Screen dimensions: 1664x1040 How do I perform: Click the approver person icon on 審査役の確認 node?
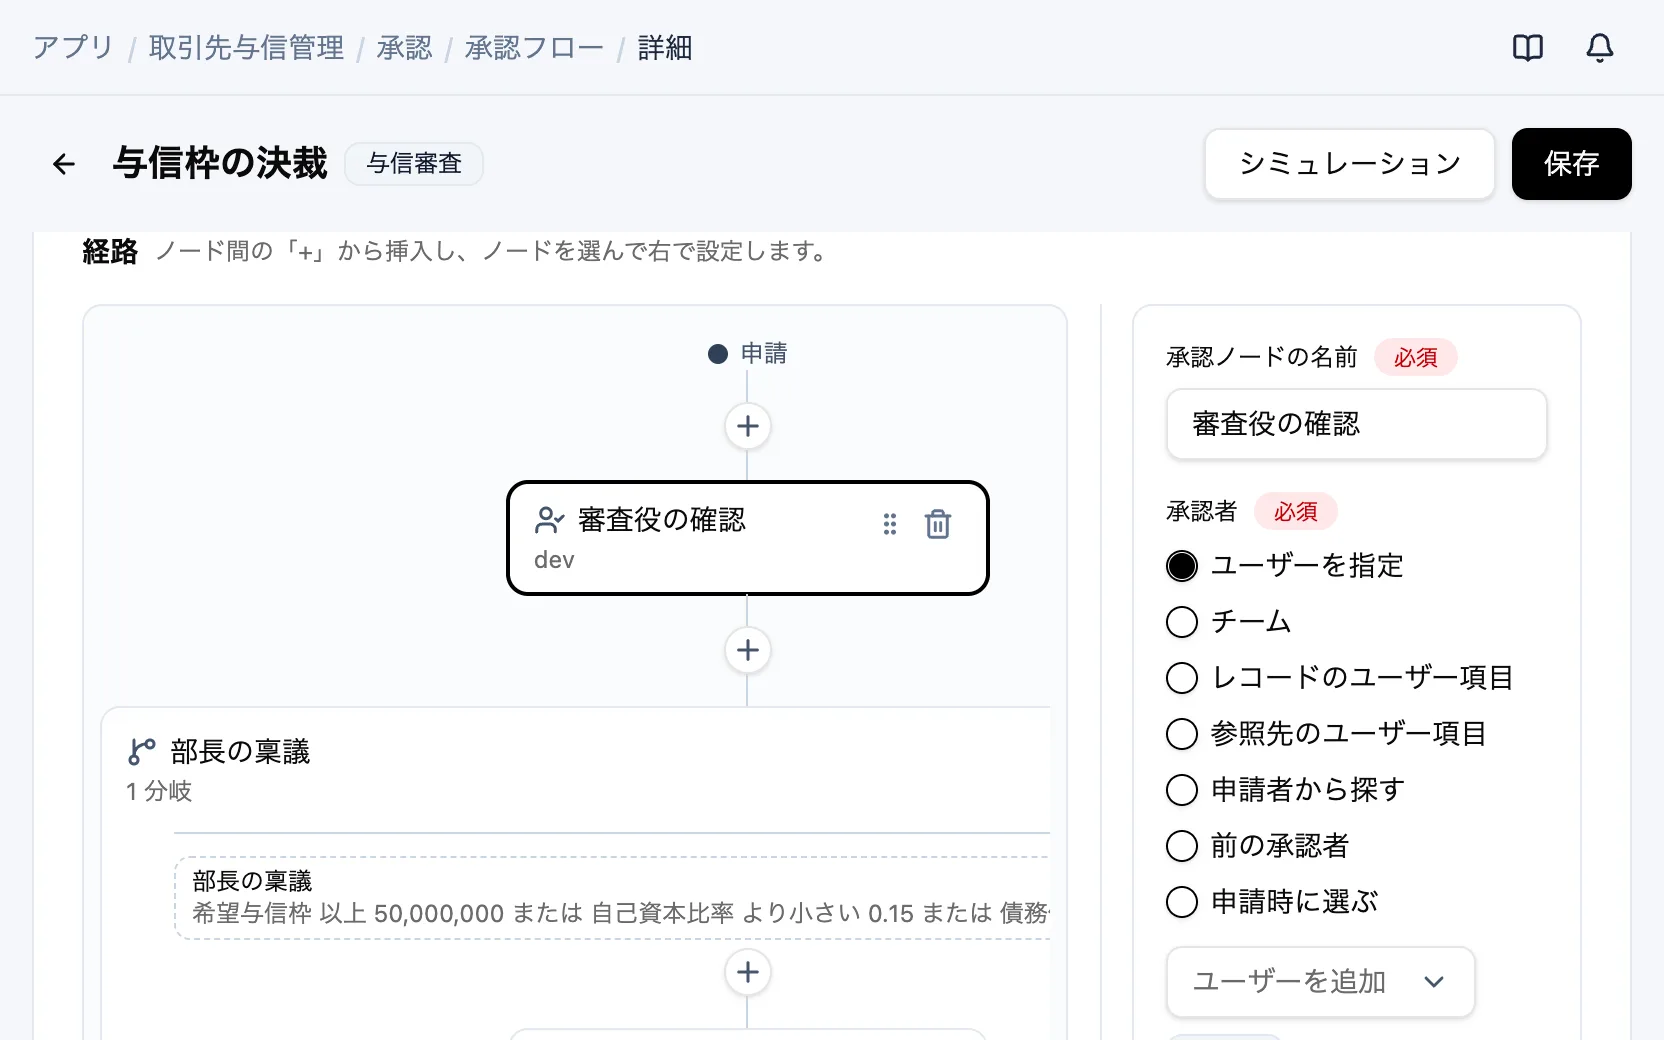[x=550, y=520]
